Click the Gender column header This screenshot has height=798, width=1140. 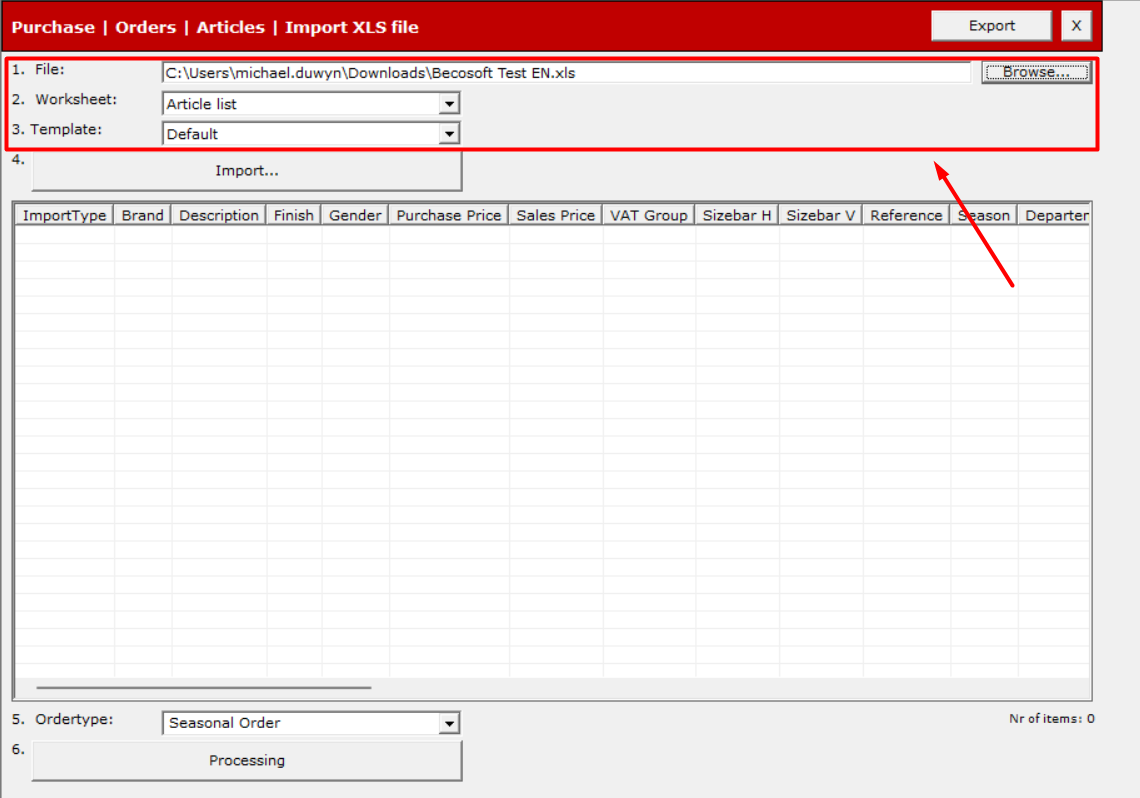(x=355, y=215)
